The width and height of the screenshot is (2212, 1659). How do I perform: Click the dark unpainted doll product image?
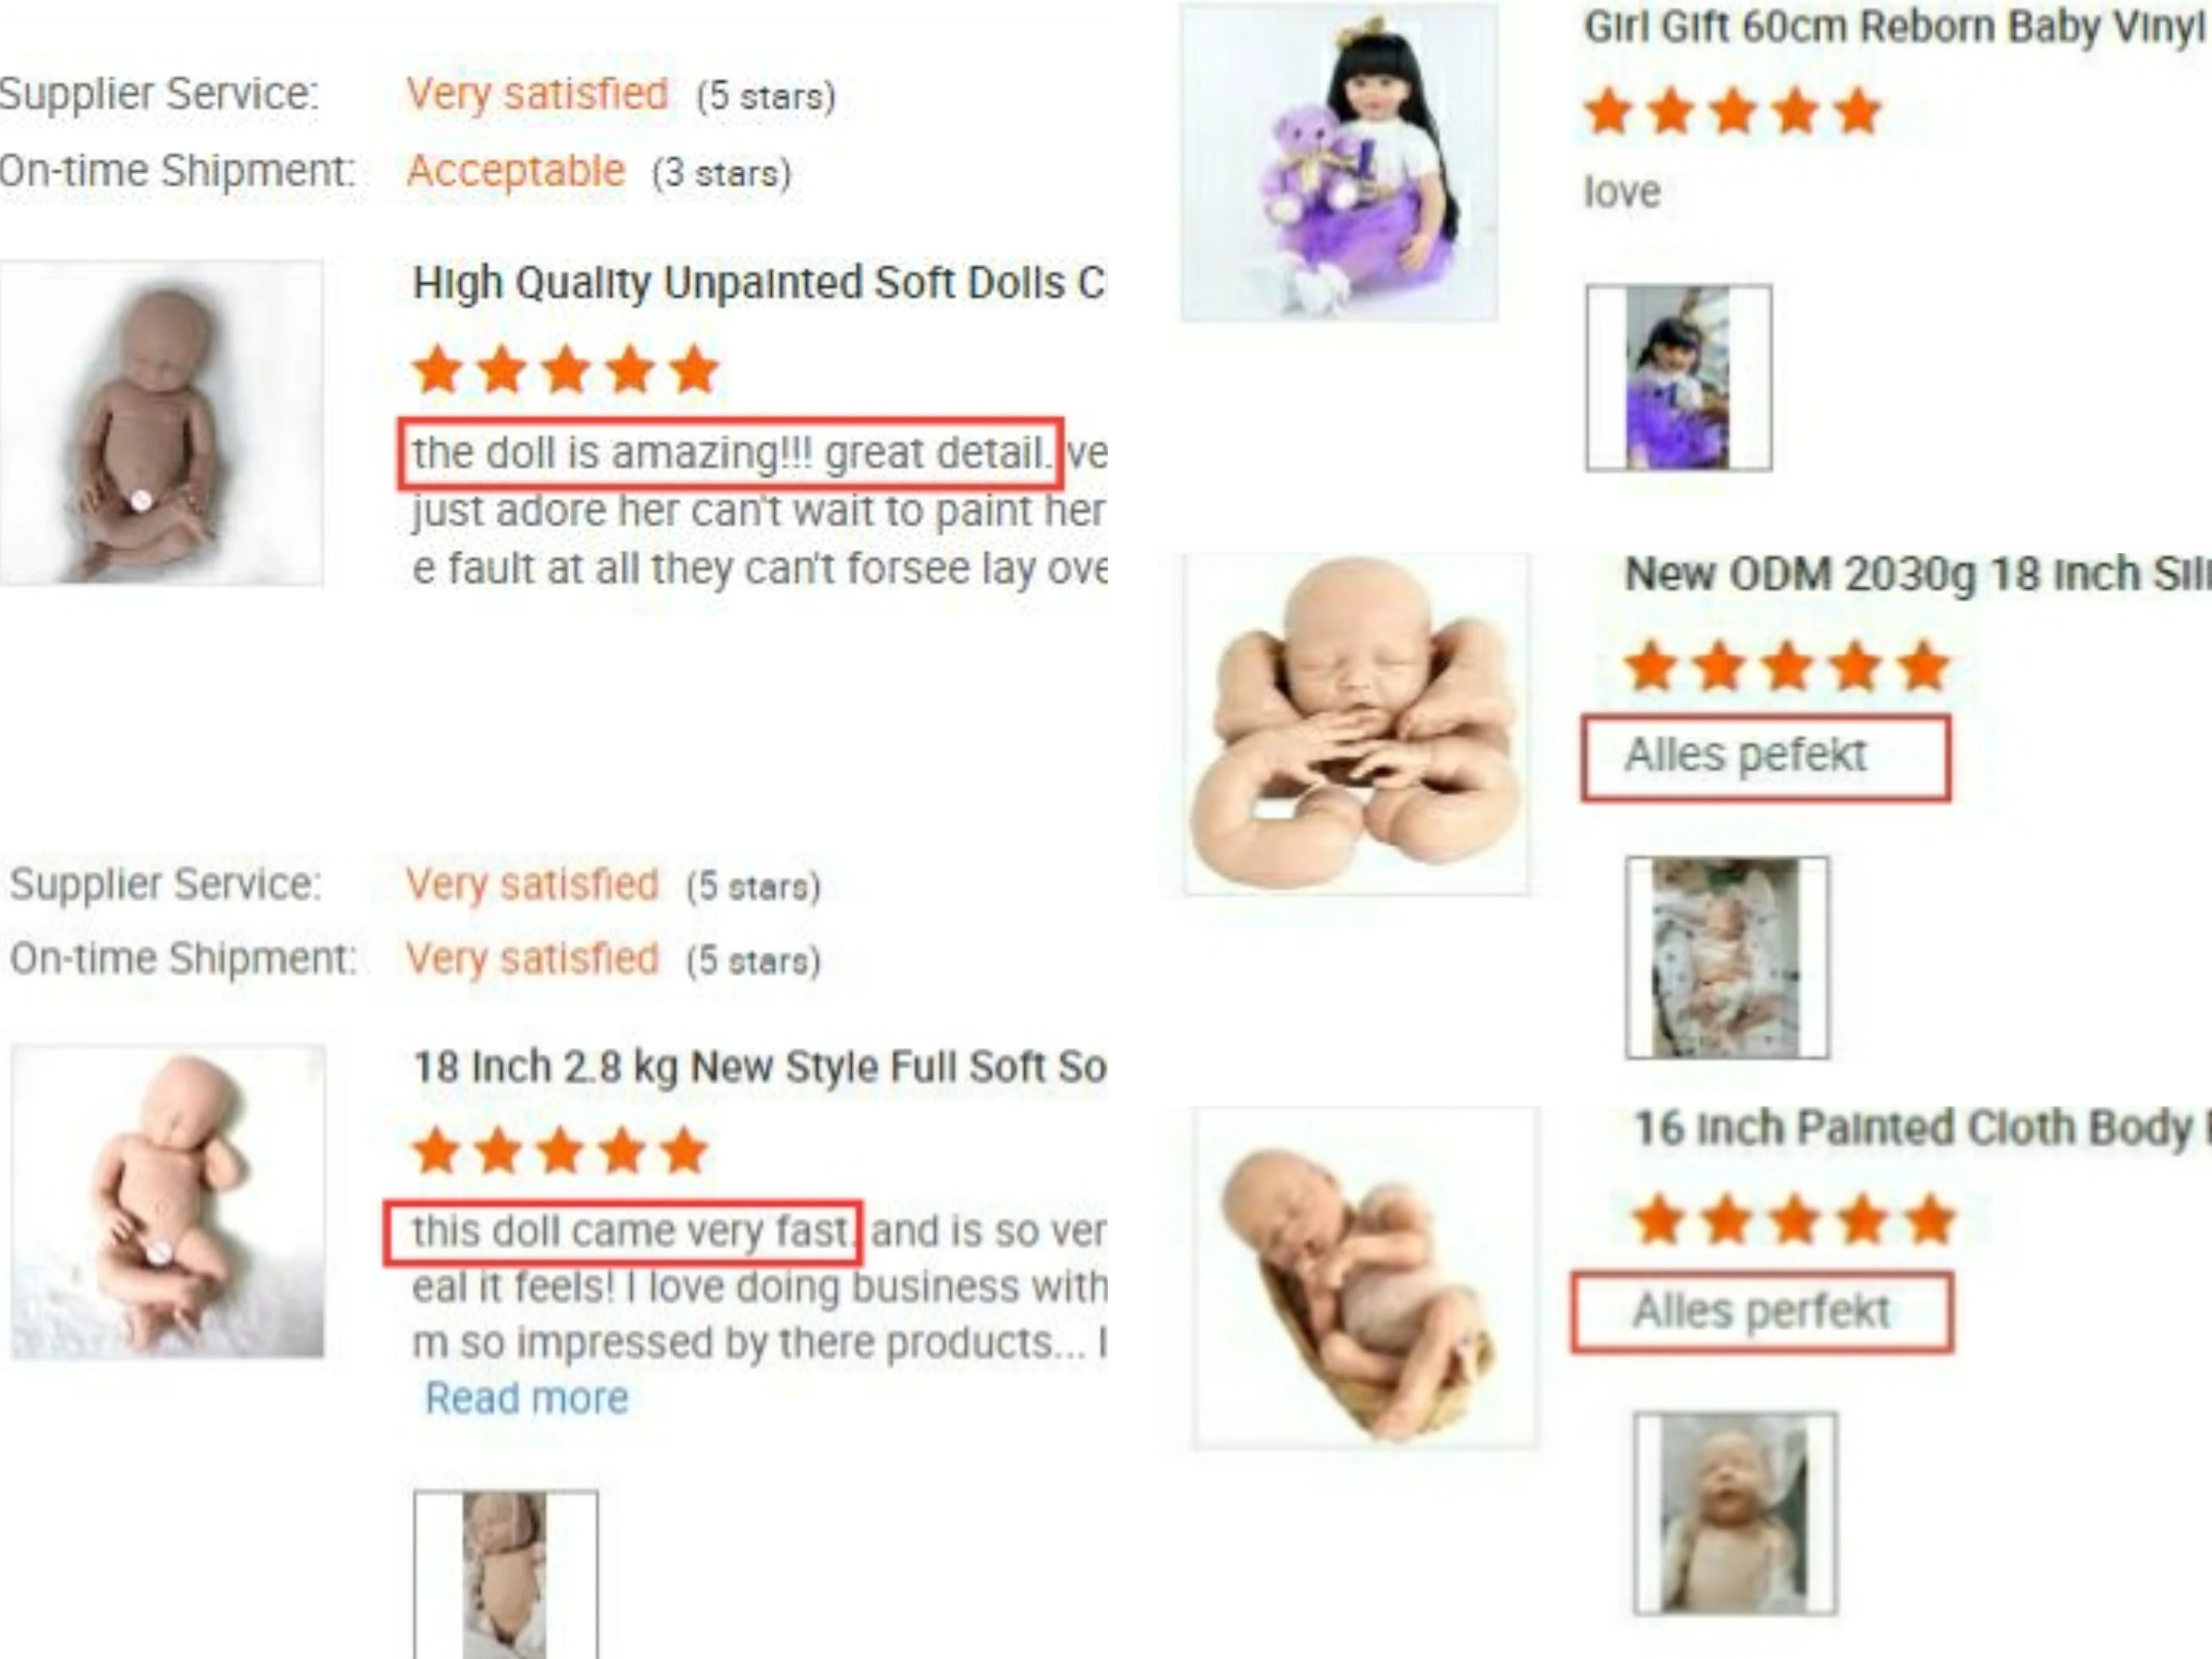(161, 423)
